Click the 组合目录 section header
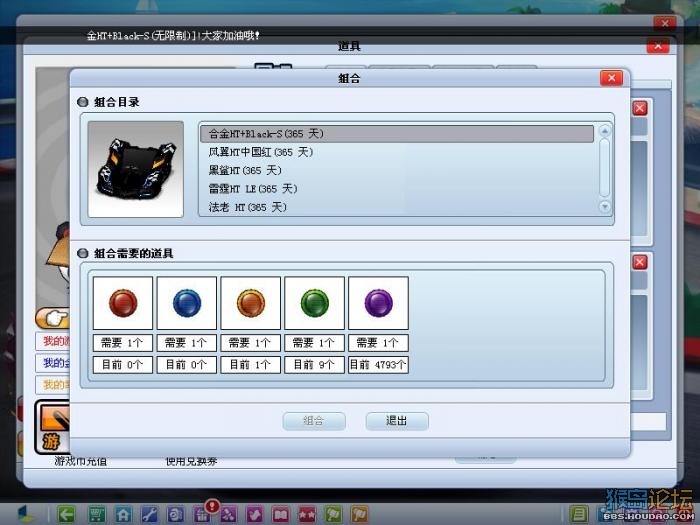This screenshot has width=700, height=525. point(117,102)
